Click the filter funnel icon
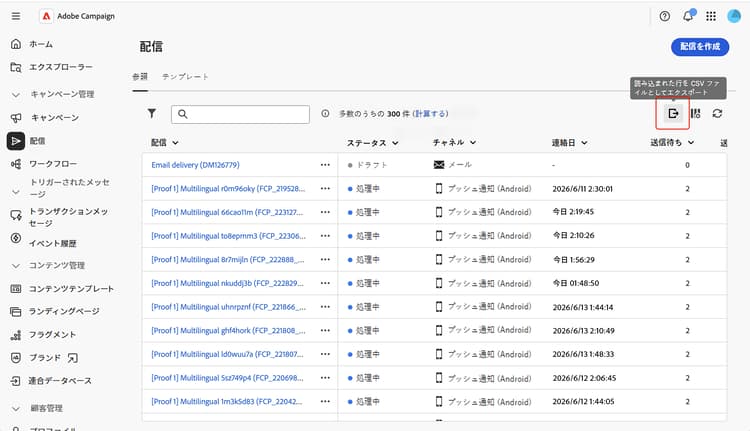The width and height of the screenshot is (750, 431). pyautogui.click(x=152, y=113)
